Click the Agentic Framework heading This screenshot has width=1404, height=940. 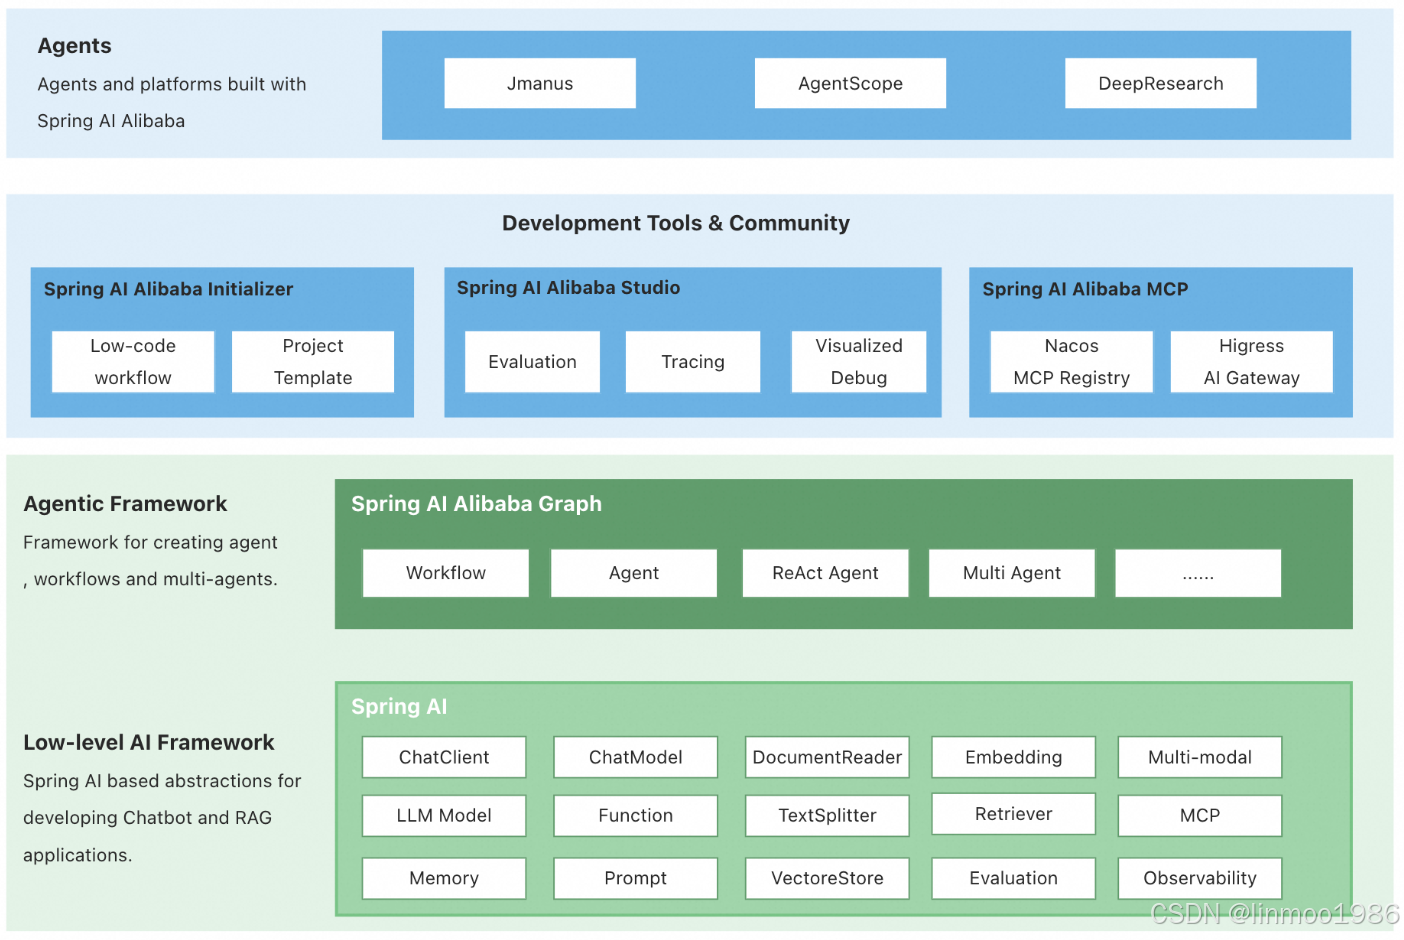125,504
